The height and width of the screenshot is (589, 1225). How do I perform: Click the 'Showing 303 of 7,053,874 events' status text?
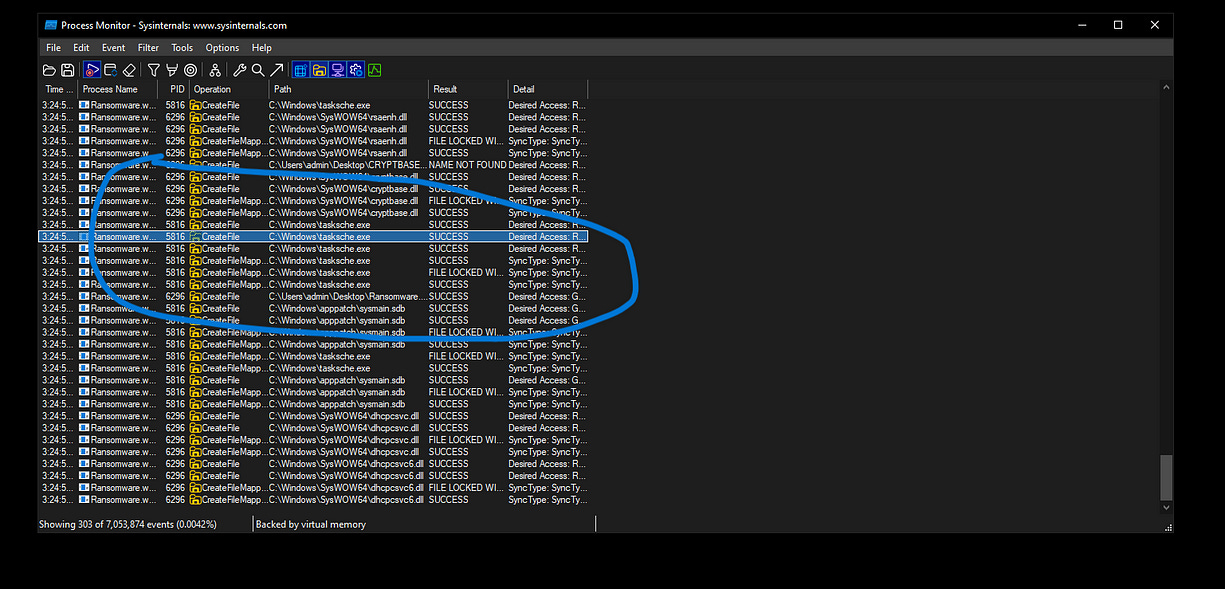click(x=128, y=524)
